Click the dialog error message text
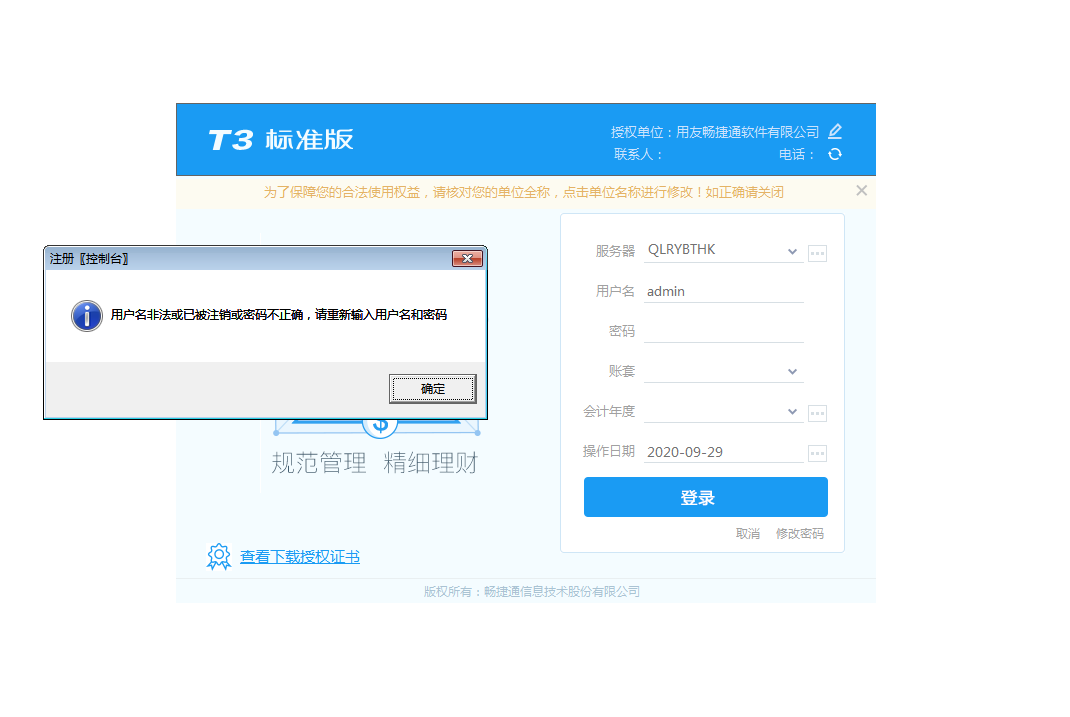This screenshot has width=1070, height=717. pyautogui.click(x=278, y=314)
